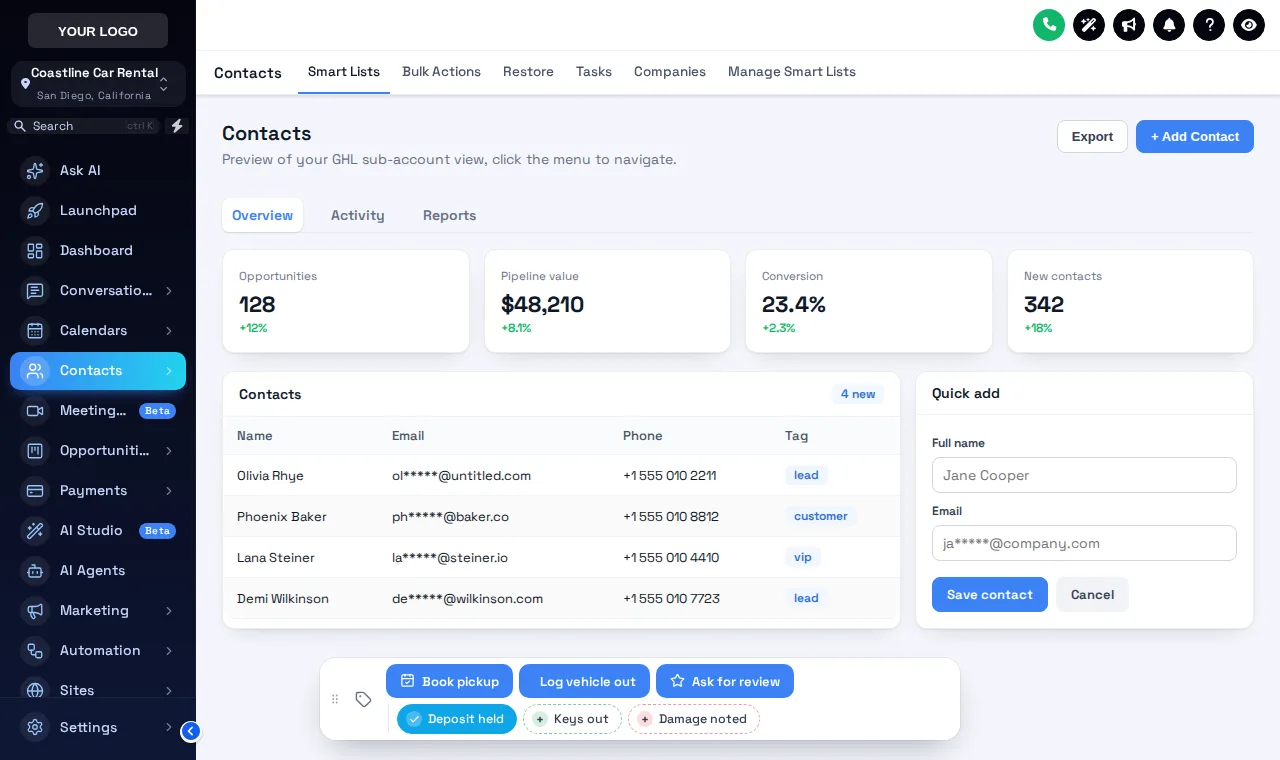This screenshot has height=760, width=1280.
Task: Switch to the Reports tab
Action: [449, 215]
